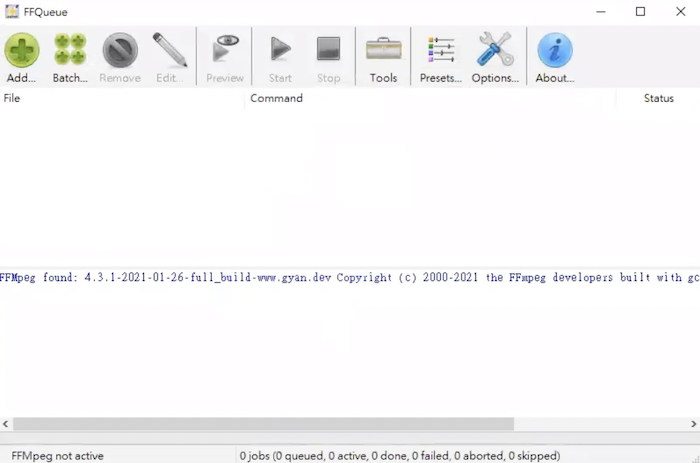Viewport: 700px width, 463px height.
Task: Open Options wrench and screwdriver icon
Action: click(495, 49)
